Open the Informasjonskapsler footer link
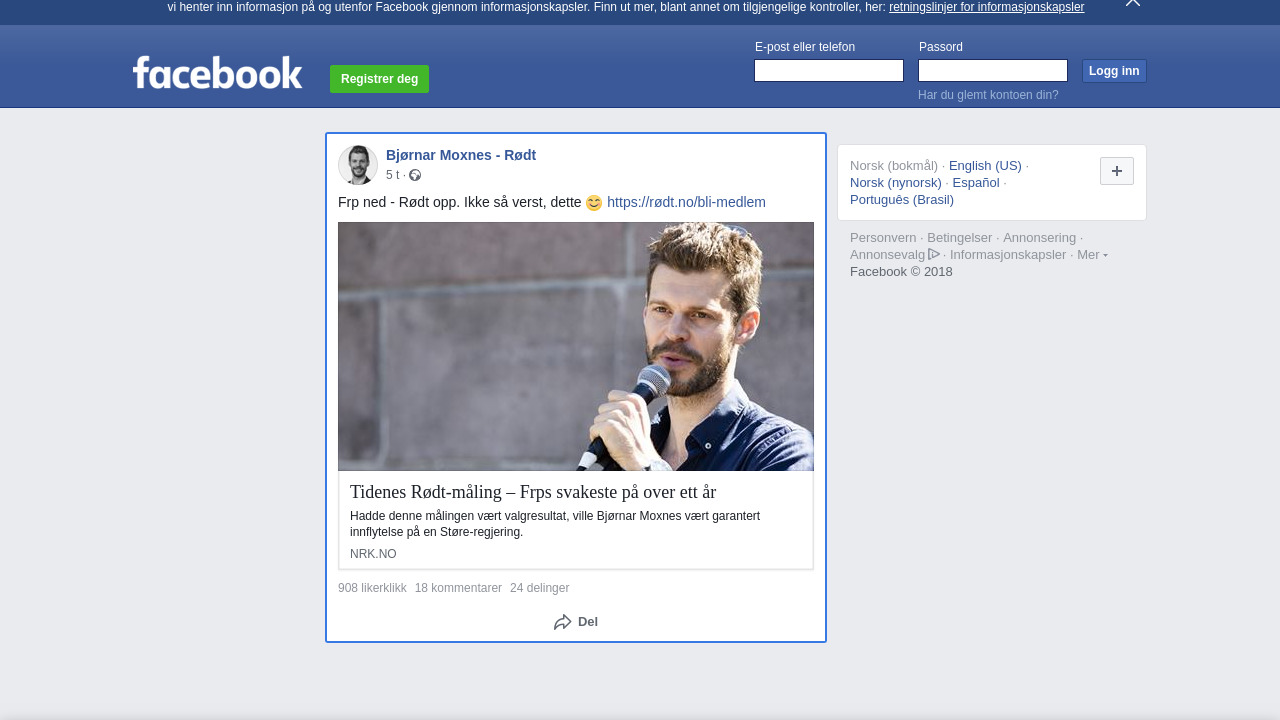The width and height of the screenshot is (1280, 720). (1008, 255)
